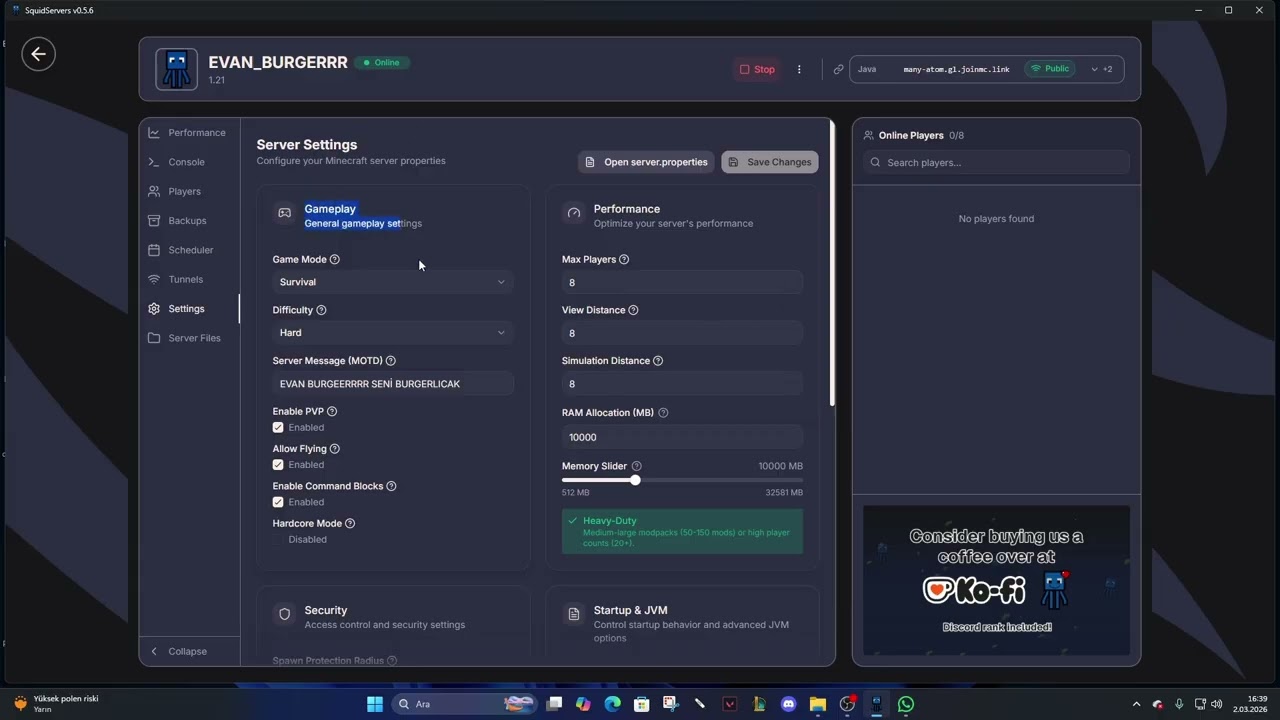Screen dimensions: 1280x720
Task: Click help icon next to Difficulty
Action: 321,310
